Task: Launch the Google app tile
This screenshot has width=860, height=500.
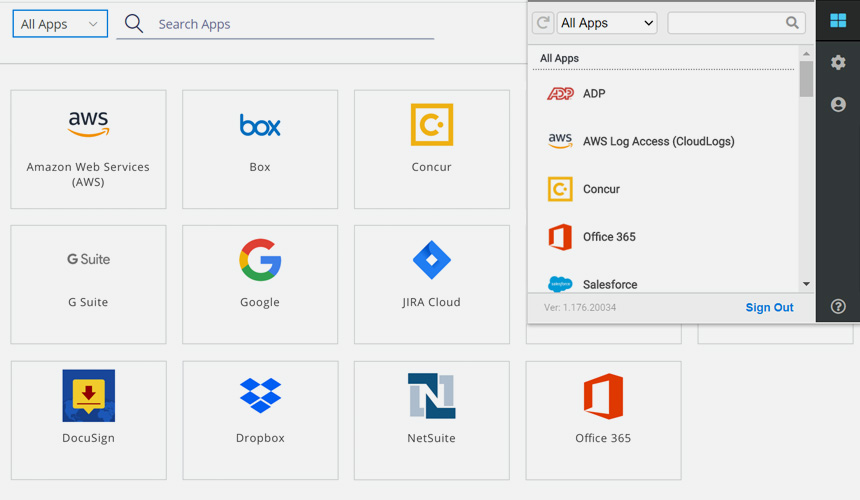Action: 260,285
